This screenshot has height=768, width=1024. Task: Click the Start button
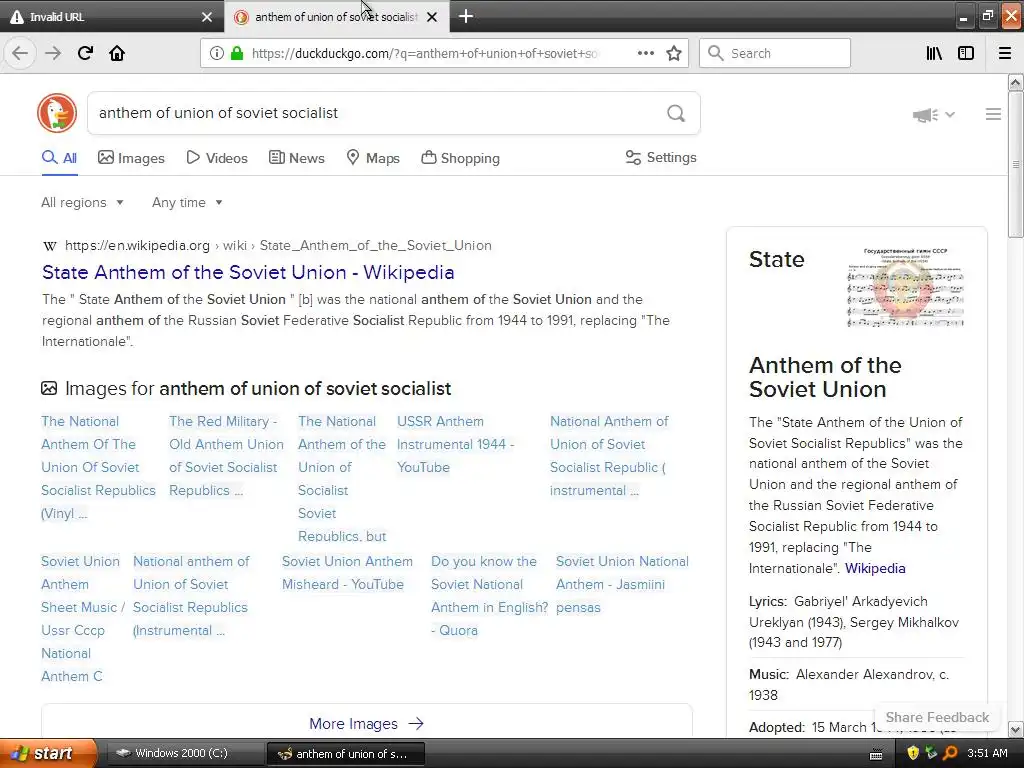click(48, 753)
